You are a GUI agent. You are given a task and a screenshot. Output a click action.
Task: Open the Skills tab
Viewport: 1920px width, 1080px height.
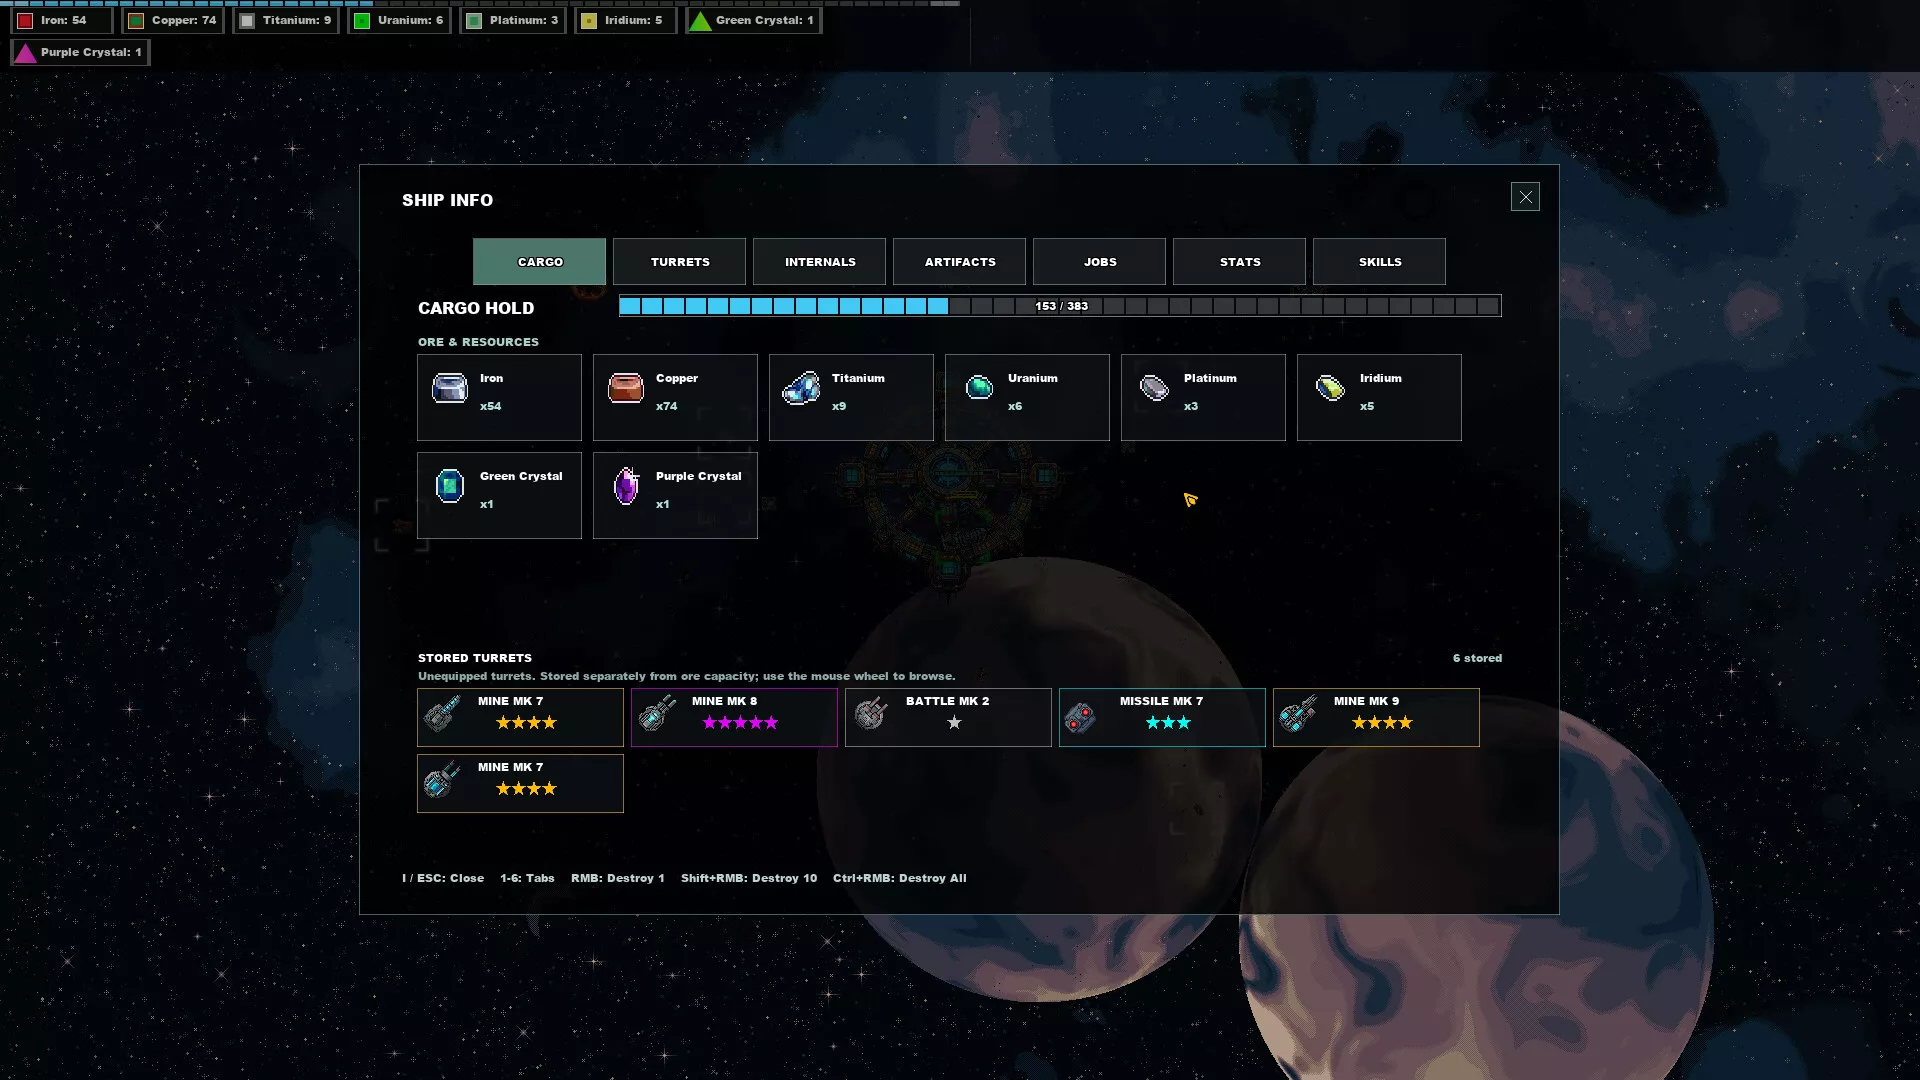1379,261
